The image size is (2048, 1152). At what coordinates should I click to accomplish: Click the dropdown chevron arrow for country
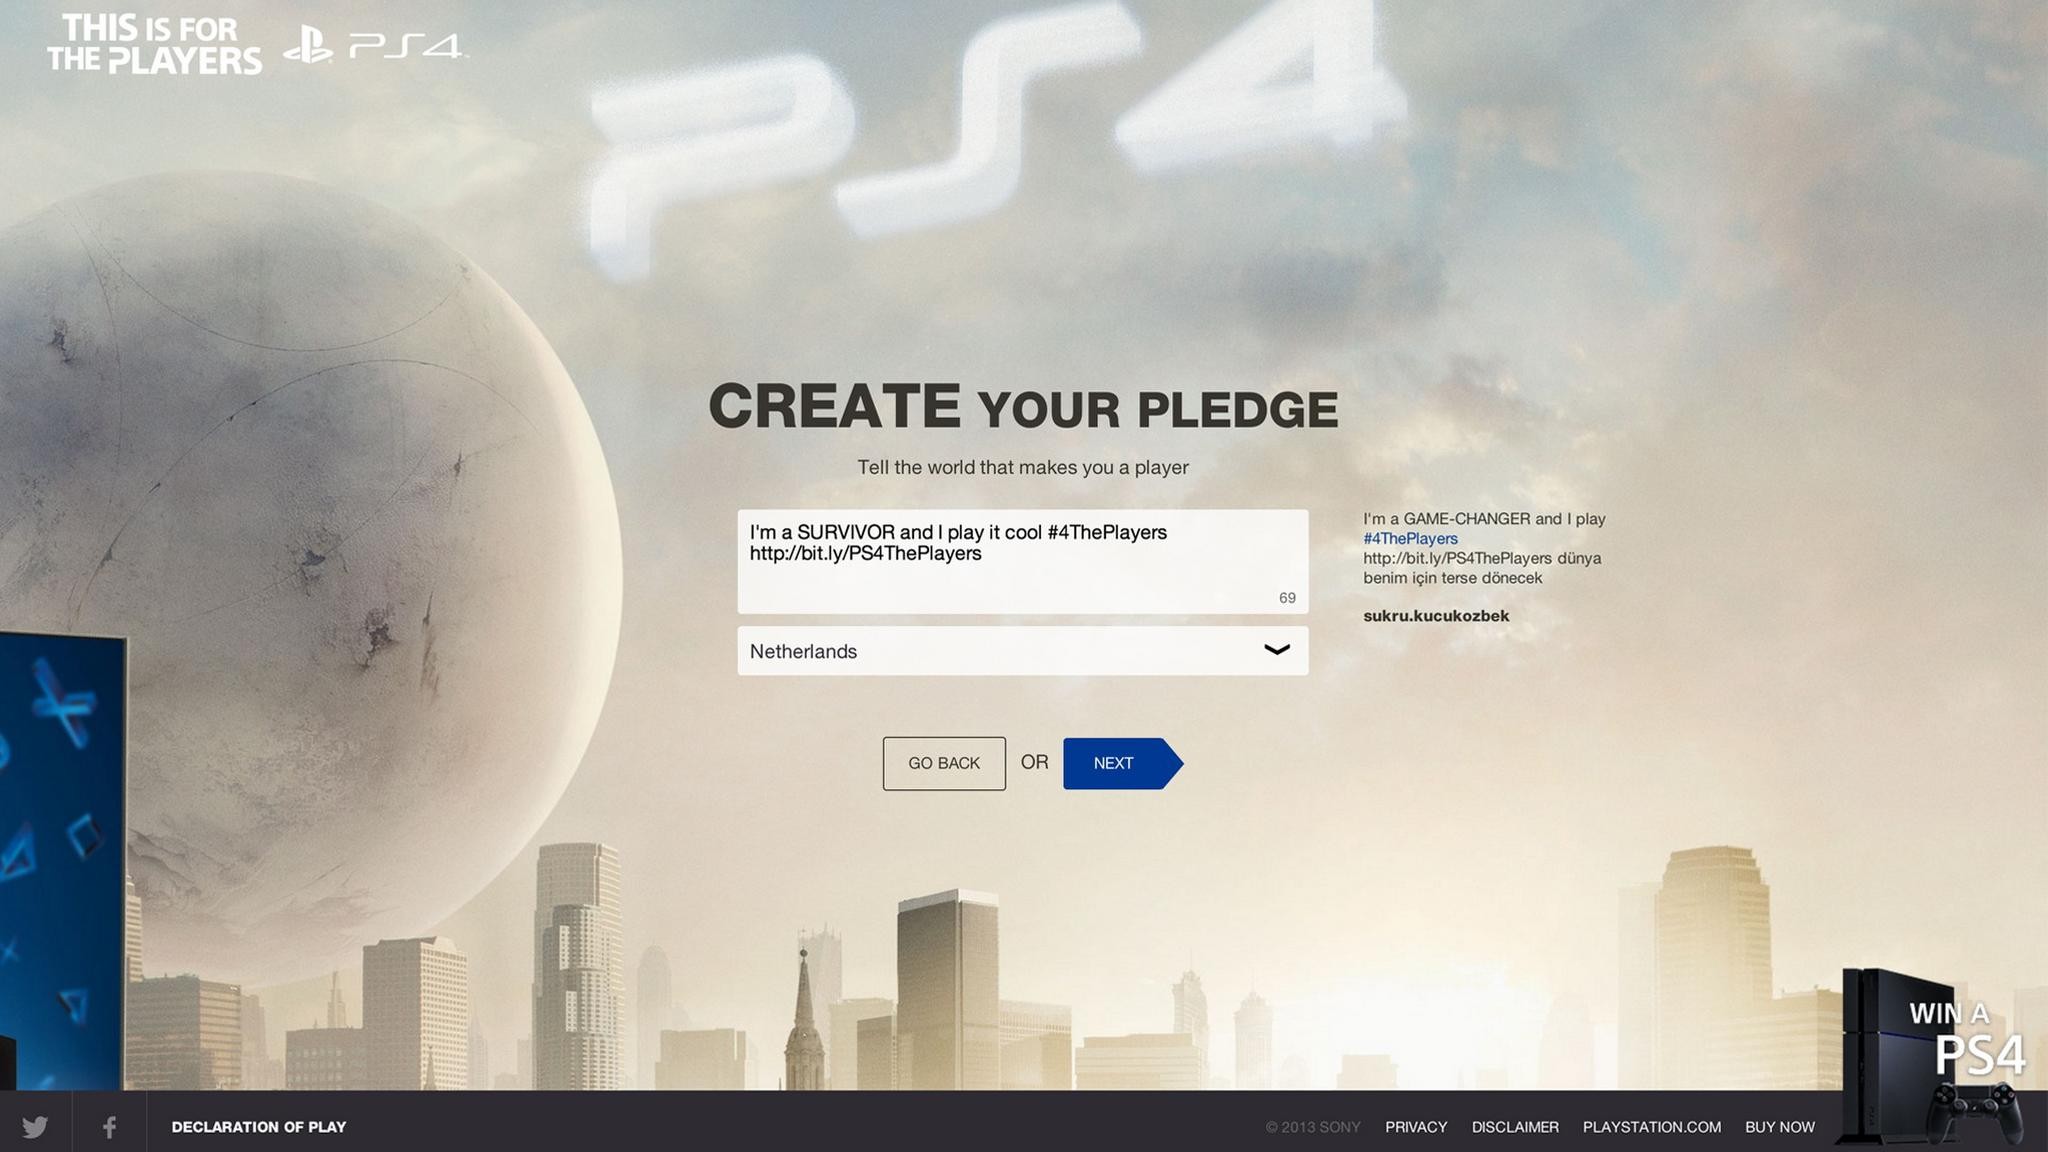click(1276, 650)
